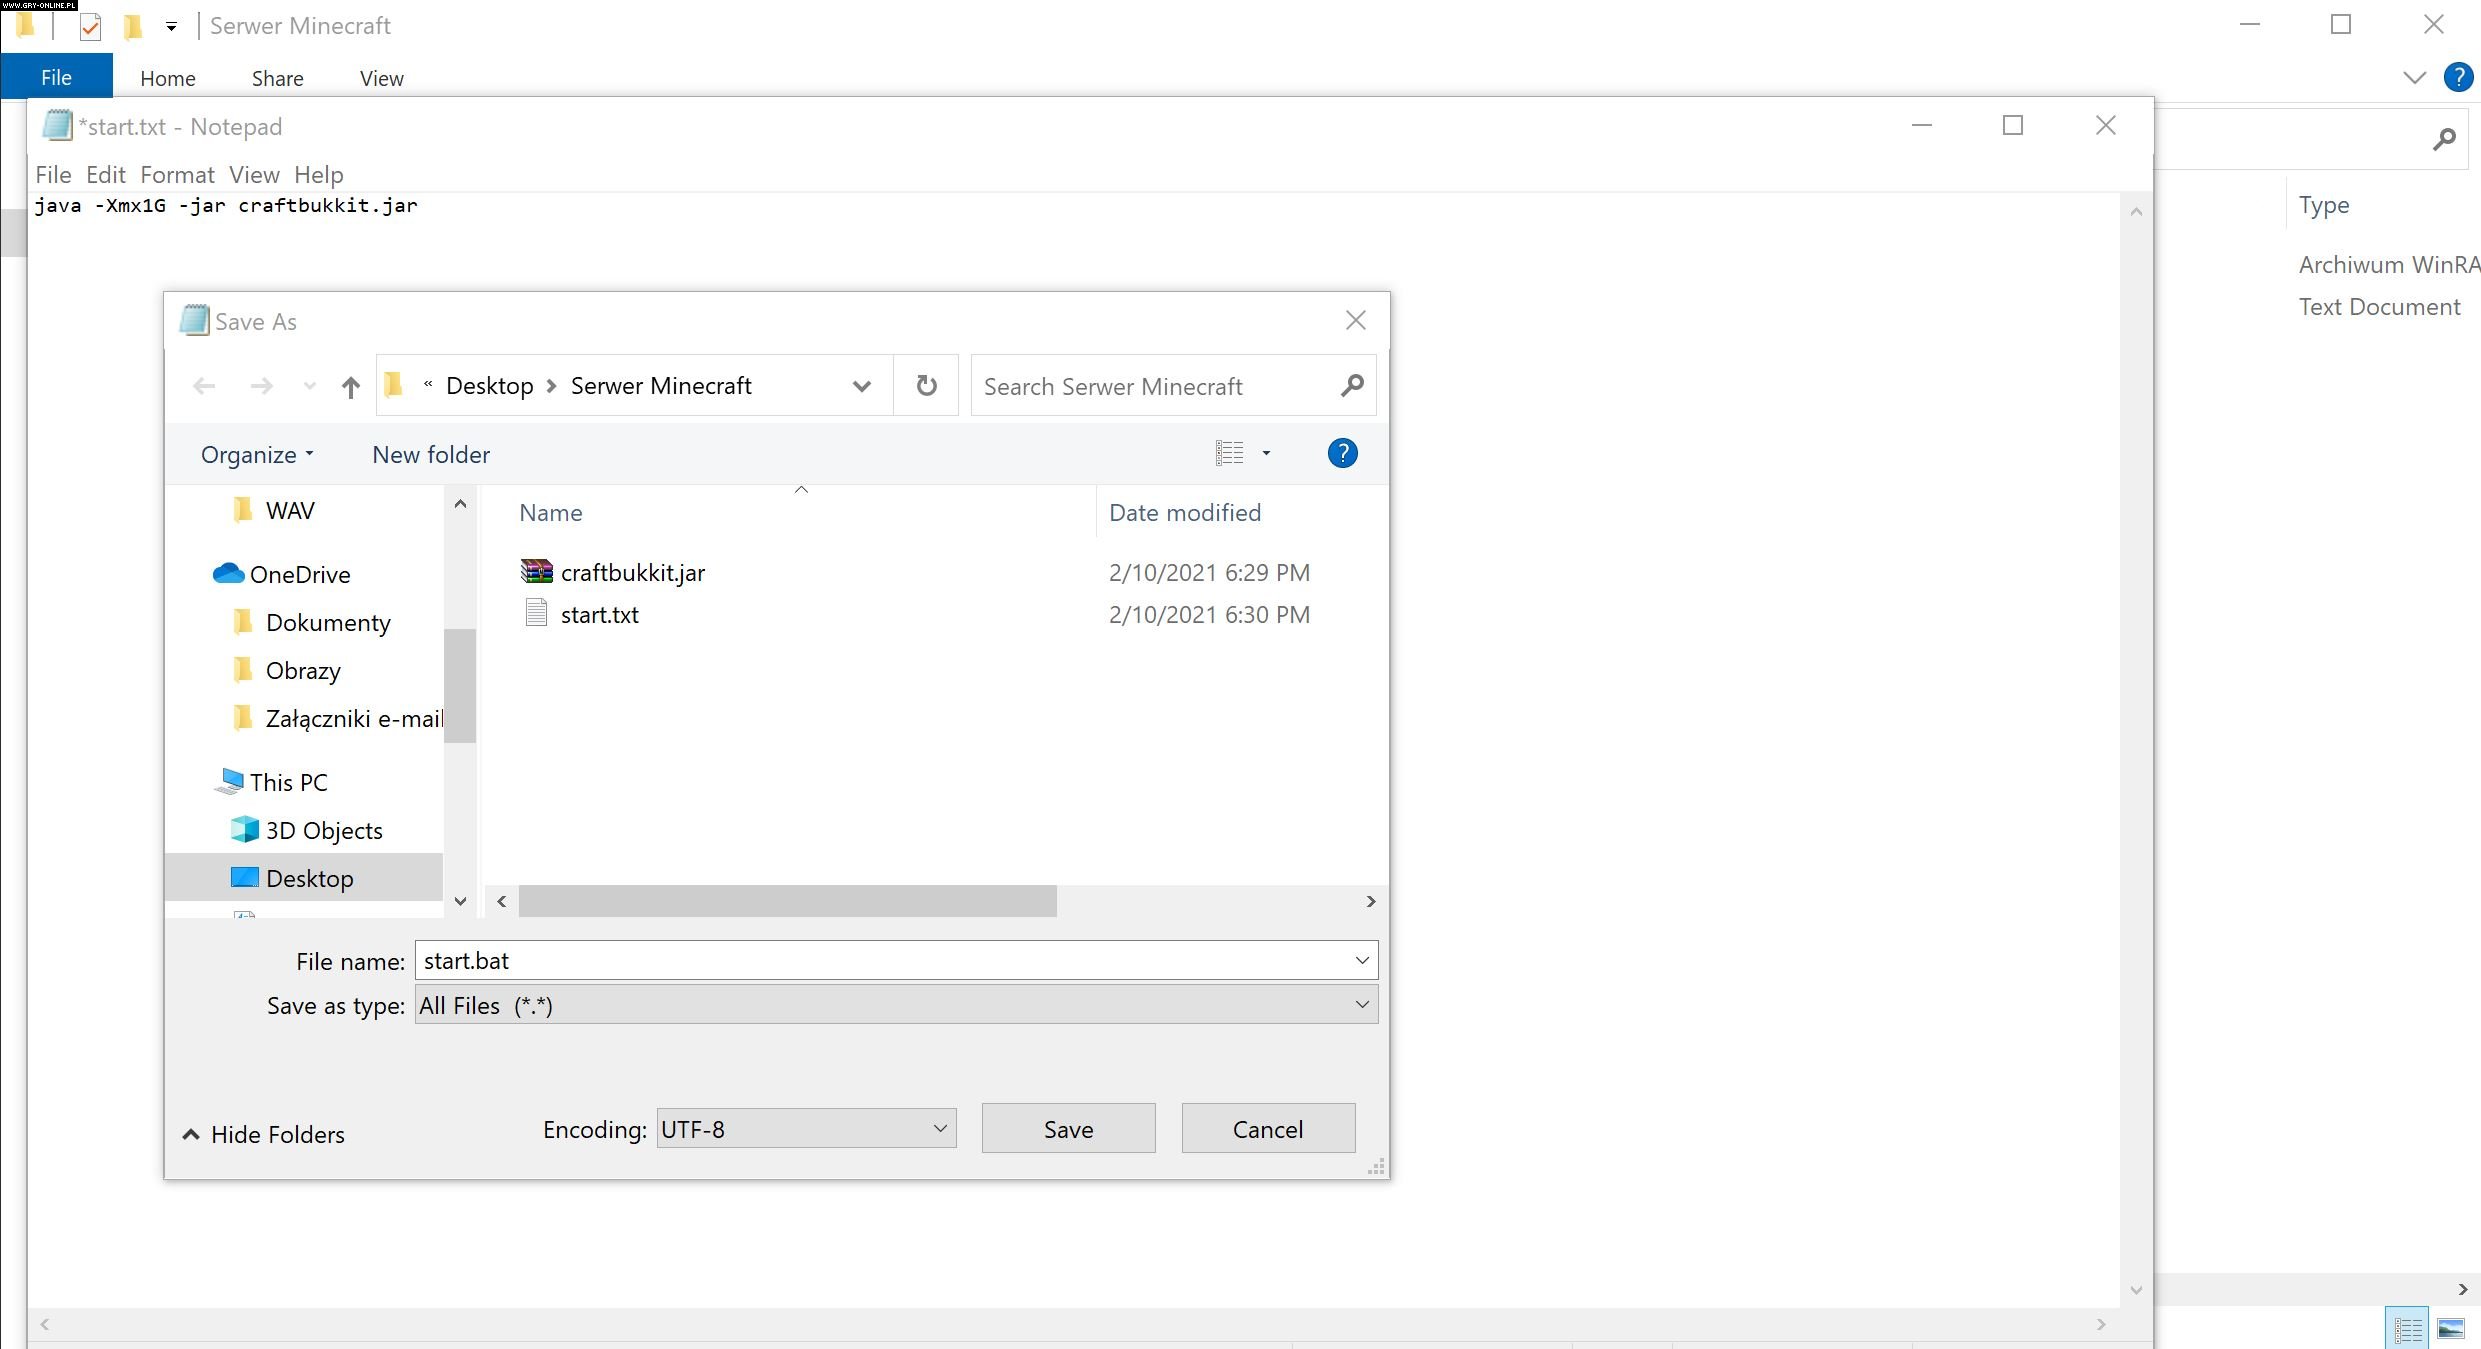
Task: Click the up one level arrow icon
Action: point(350,387)
